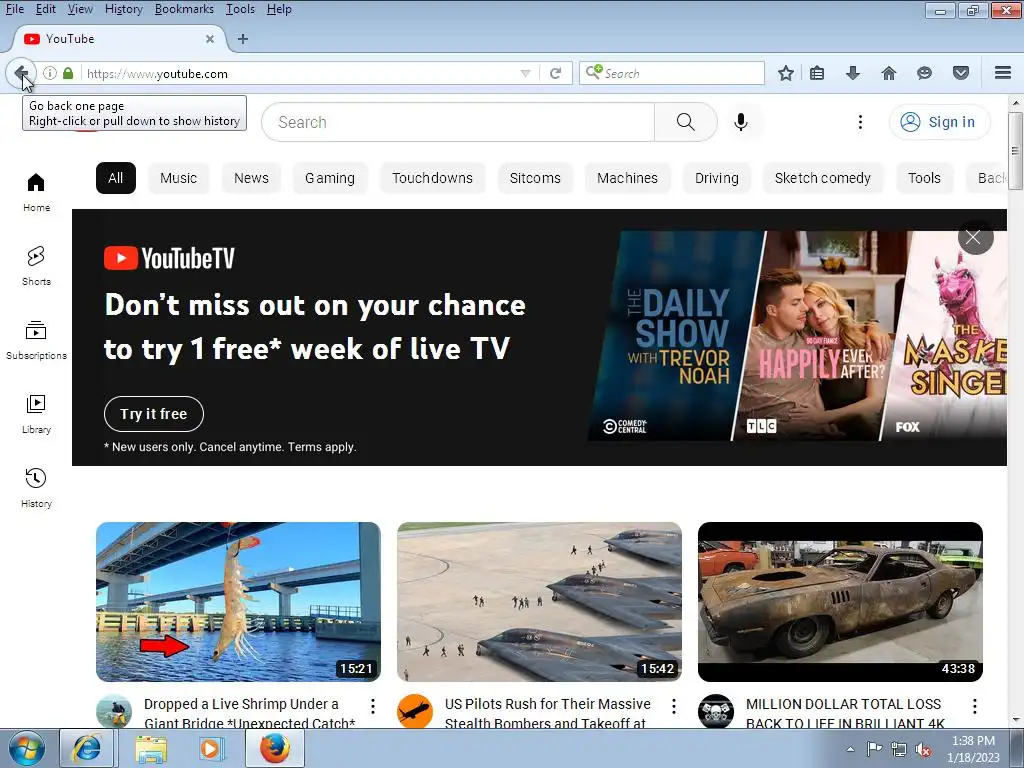Open Shorts from the sidebar
Image resolution: width=1024 pixels, height=768 pixels.
37,266
